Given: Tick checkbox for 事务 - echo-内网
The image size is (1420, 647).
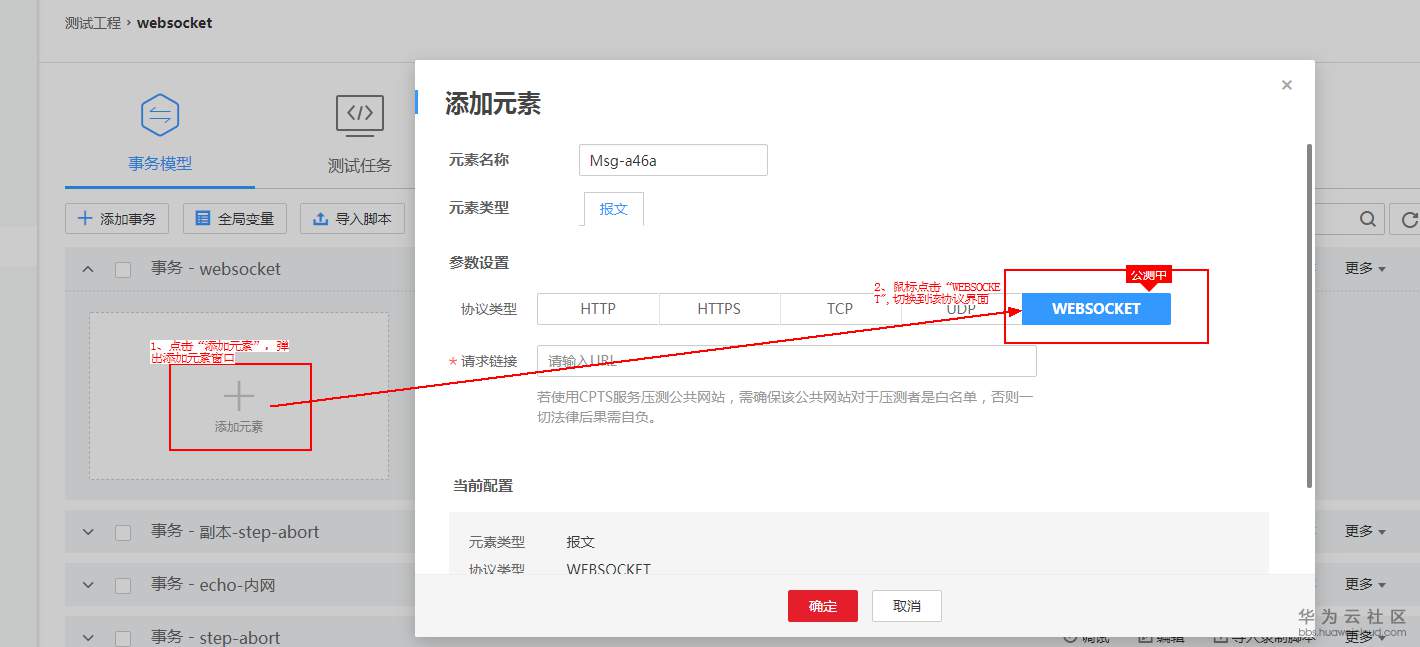Looking at the screenshot, I should coord(123,585).
